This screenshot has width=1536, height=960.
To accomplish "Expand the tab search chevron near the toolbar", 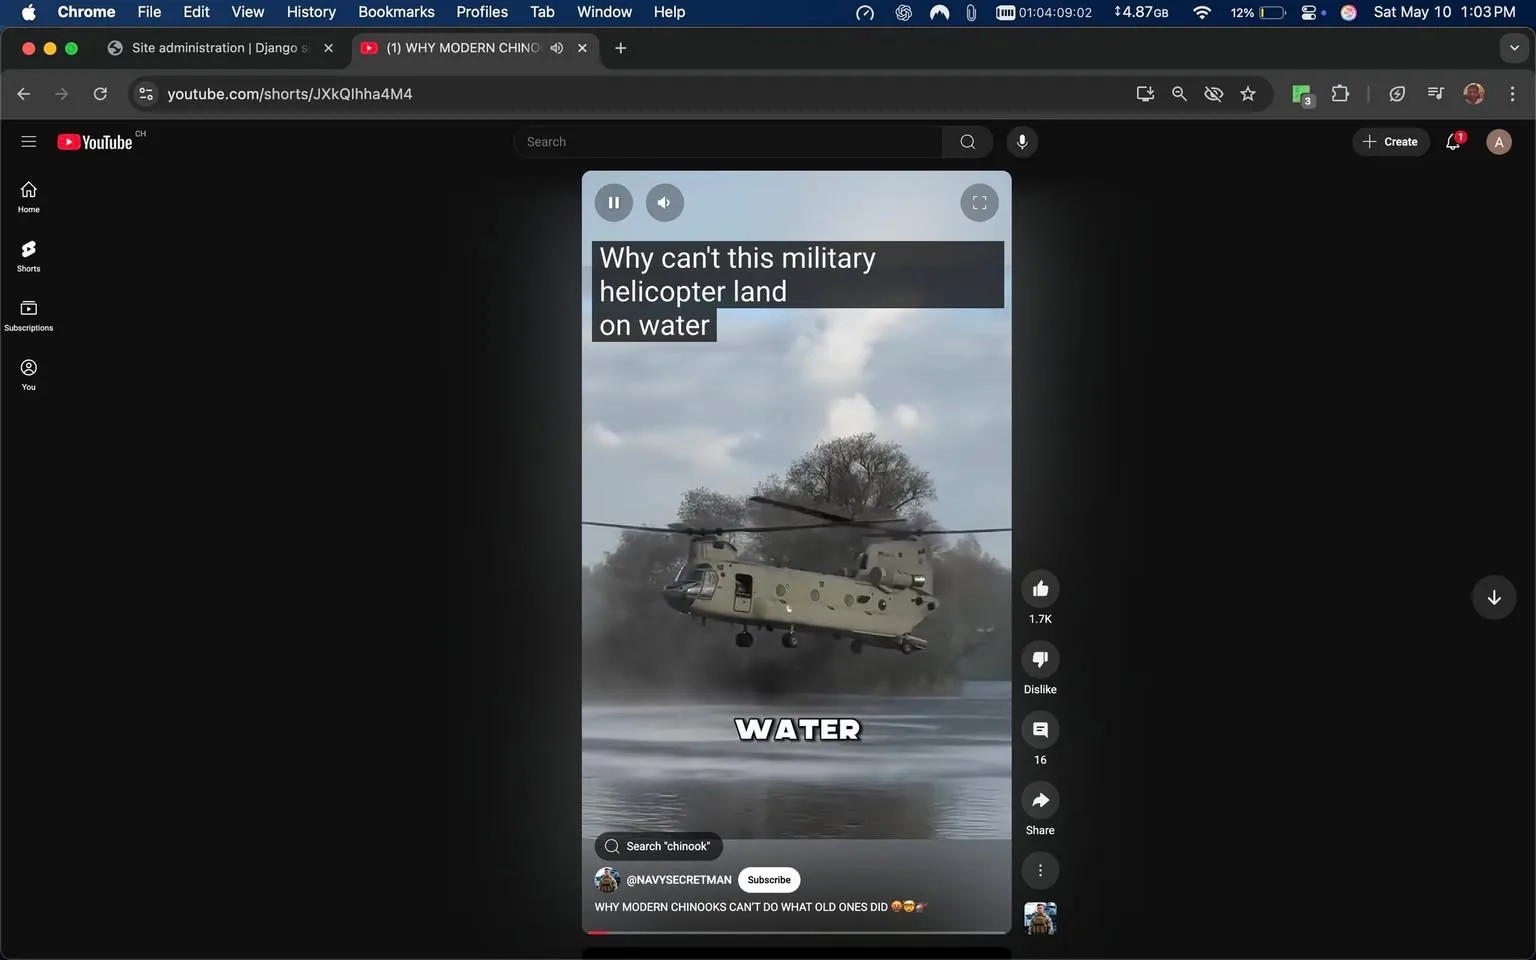I will 1516,47.
